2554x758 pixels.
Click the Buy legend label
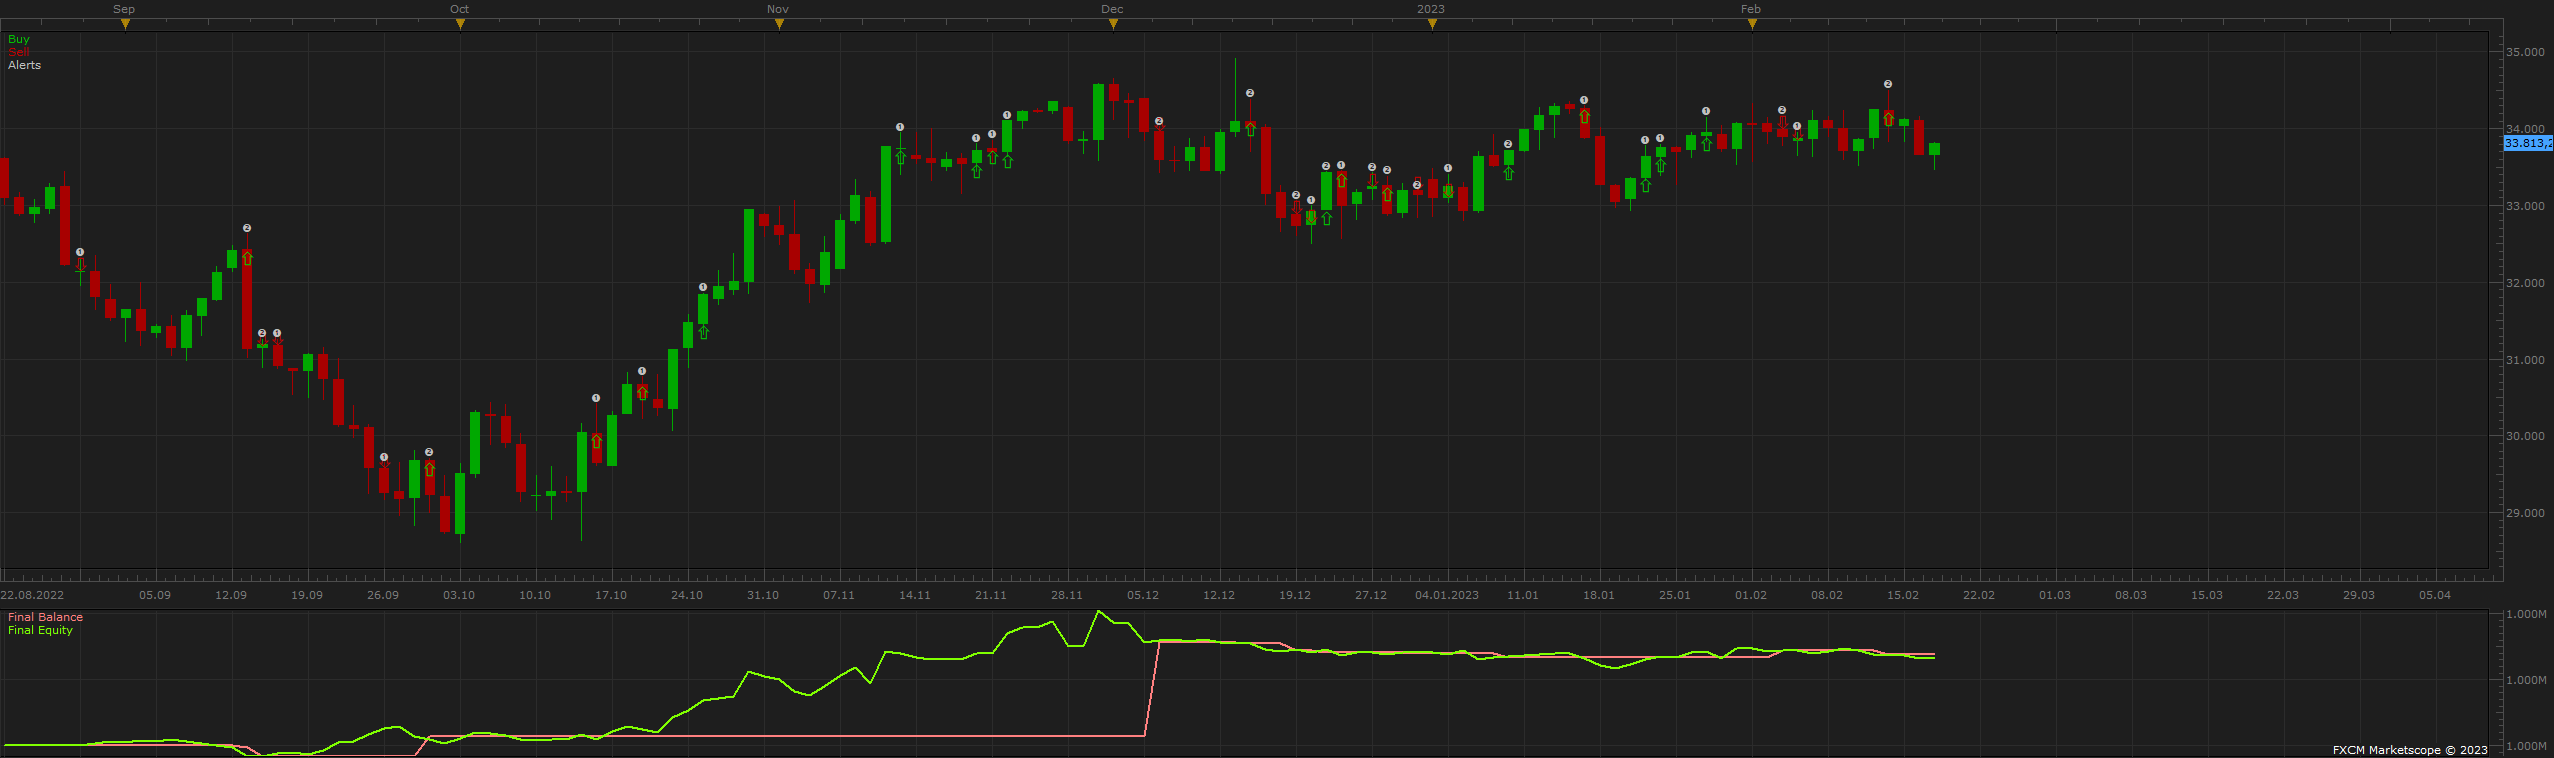coord(19,39)
